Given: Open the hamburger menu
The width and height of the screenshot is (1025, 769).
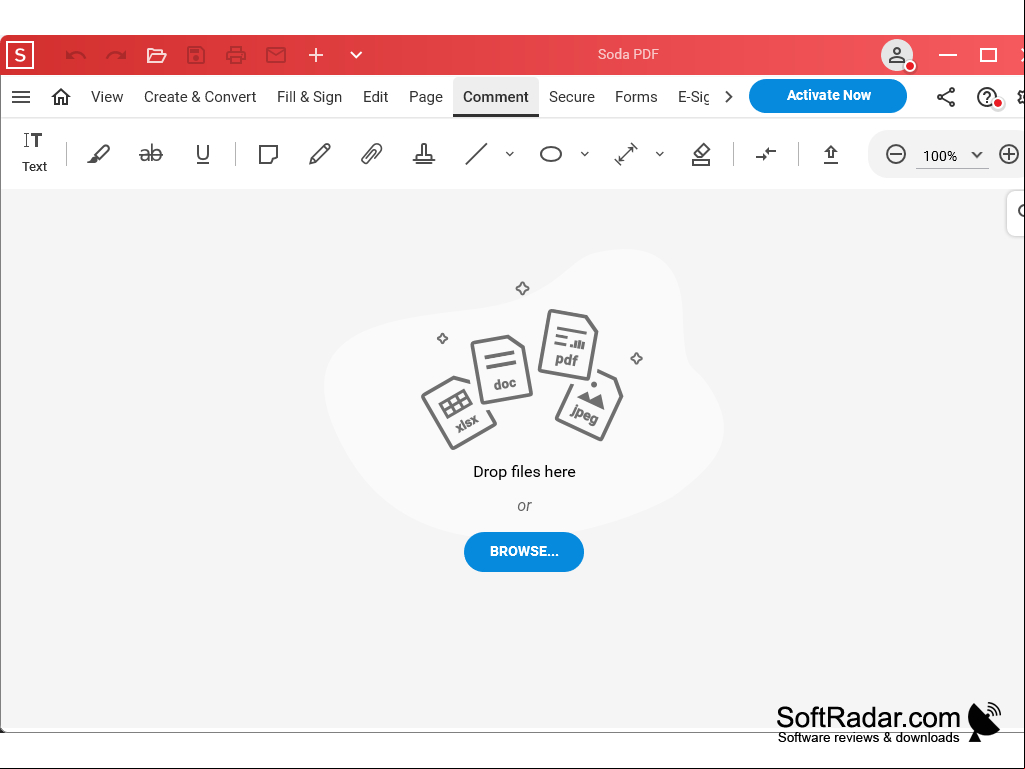Looking at the screenshot, I should [x=21, y=97].
